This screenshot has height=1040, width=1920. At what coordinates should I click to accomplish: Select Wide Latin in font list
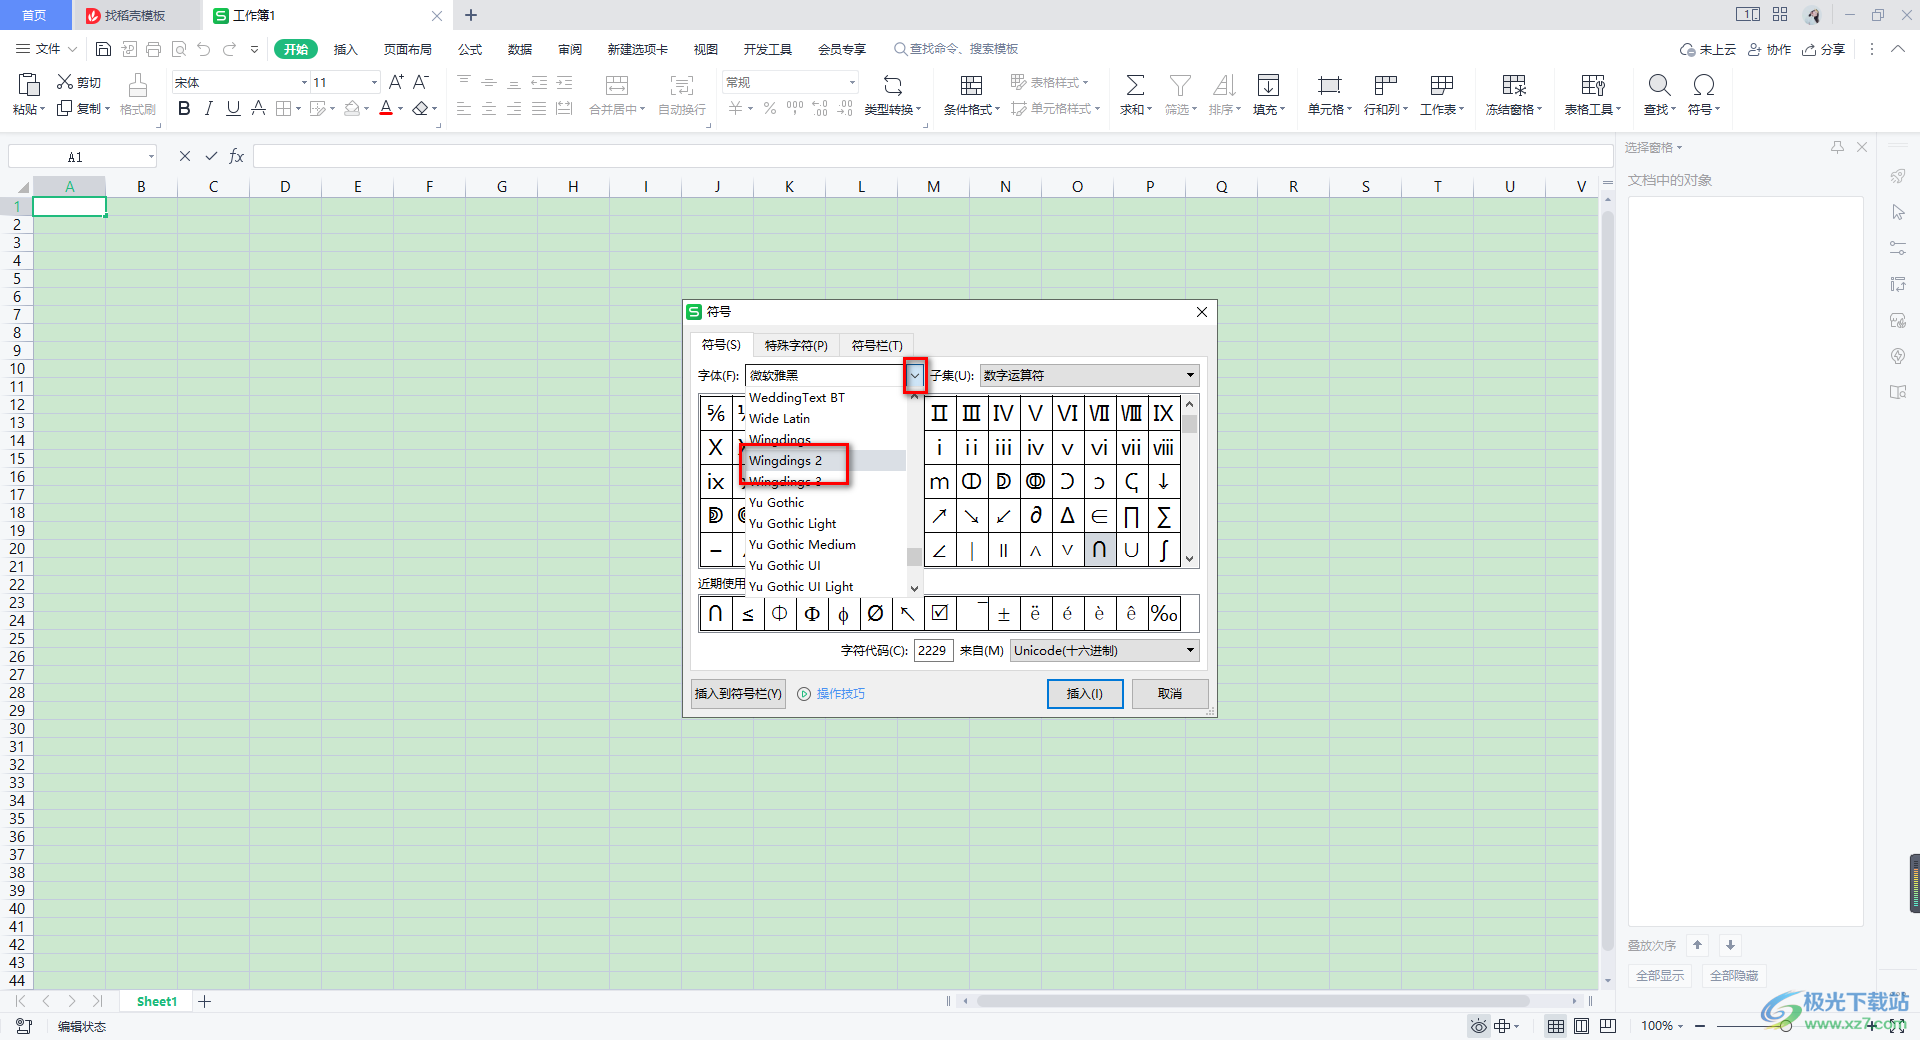[x=826, y=418]
